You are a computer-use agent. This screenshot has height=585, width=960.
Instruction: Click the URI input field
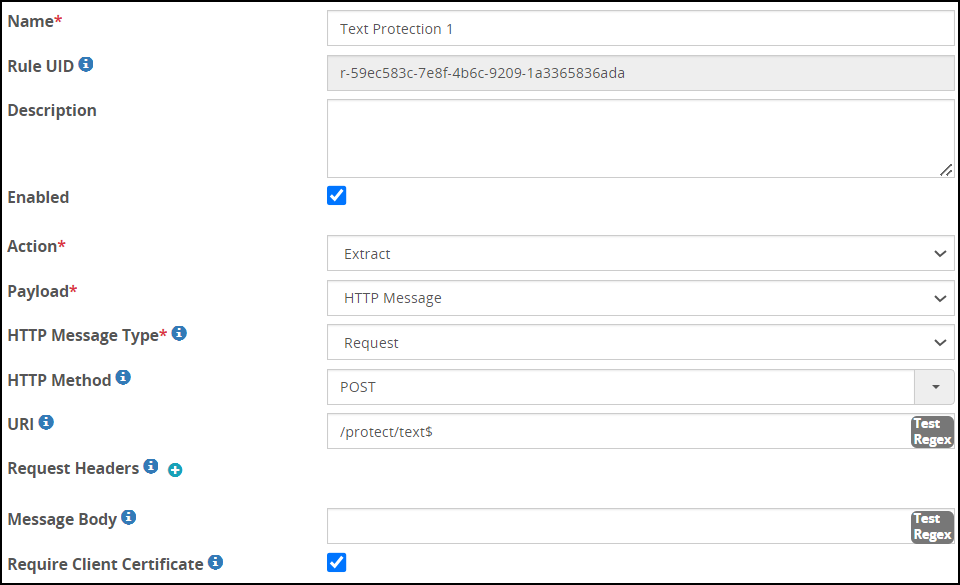619,431
